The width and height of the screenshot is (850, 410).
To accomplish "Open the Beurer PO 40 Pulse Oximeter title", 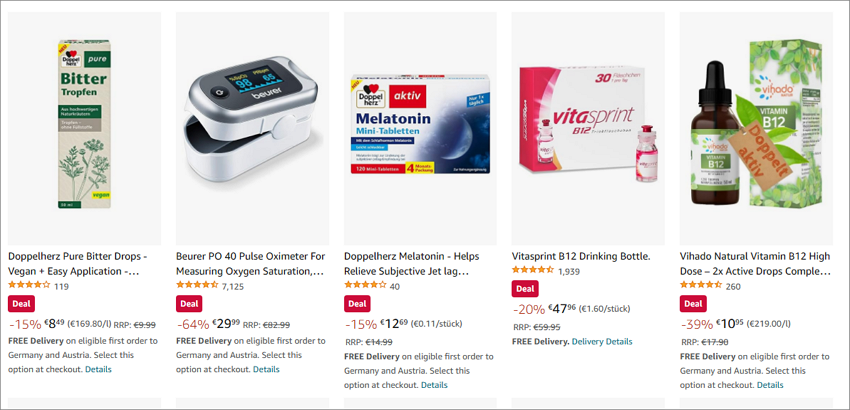I will [250, 264].
